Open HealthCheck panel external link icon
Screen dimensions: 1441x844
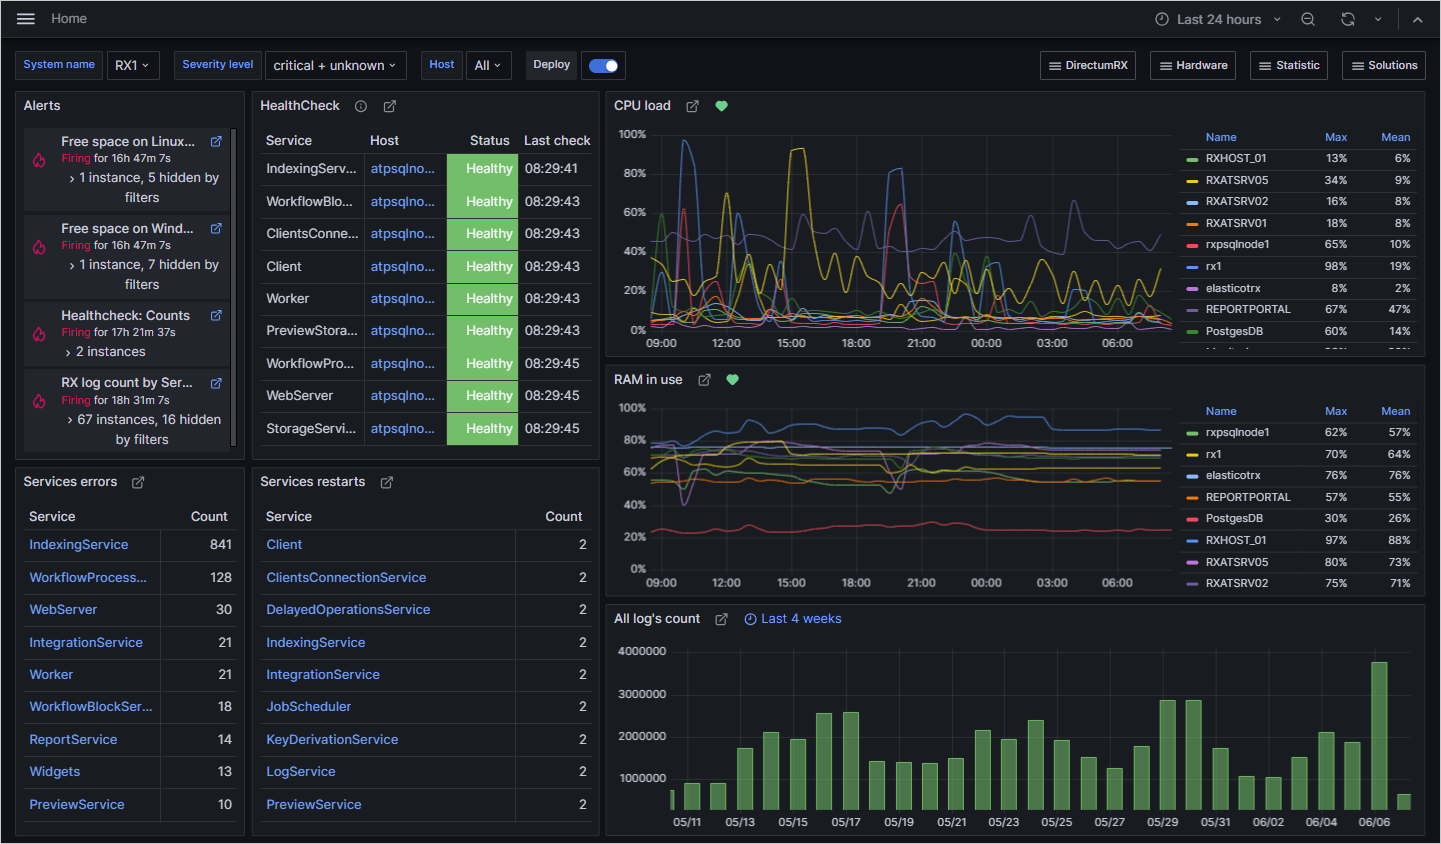tap(390, 106)
